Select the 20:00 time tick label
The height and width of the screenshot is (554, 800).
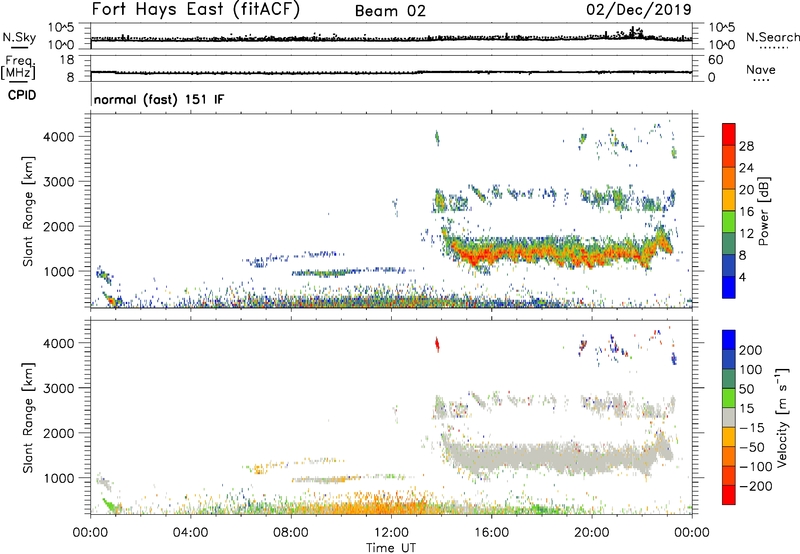coord(592,533)
